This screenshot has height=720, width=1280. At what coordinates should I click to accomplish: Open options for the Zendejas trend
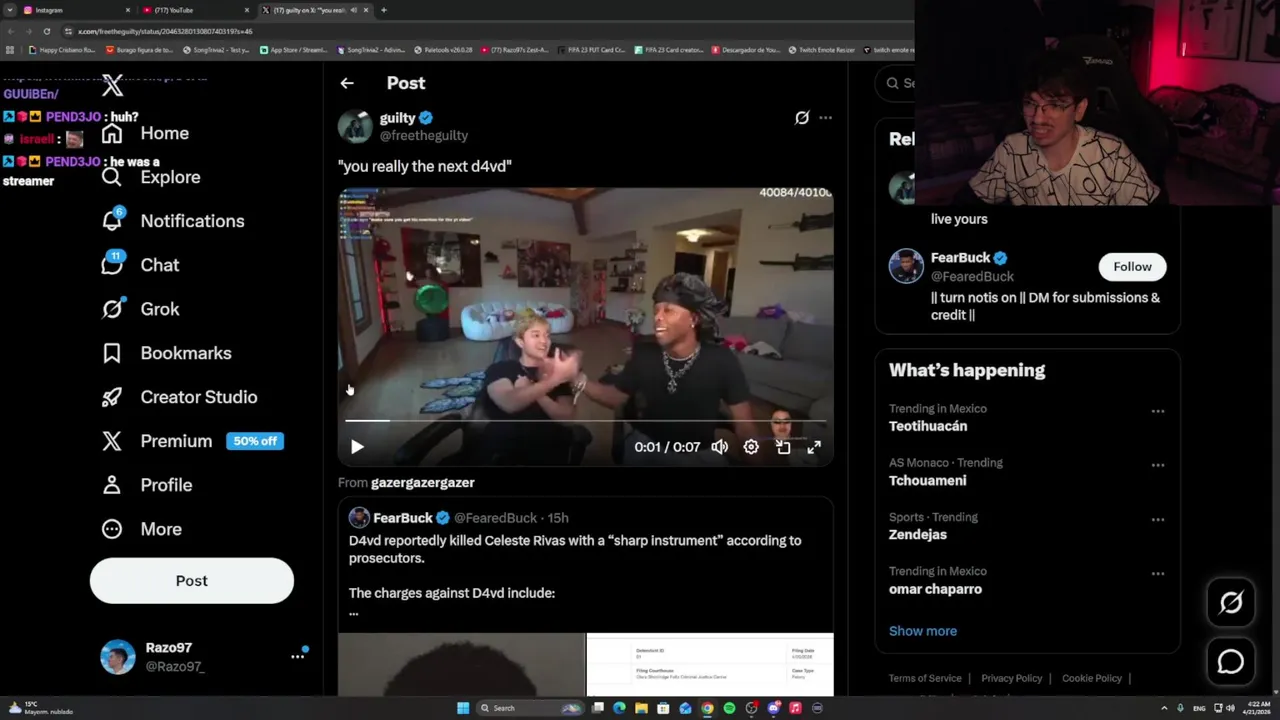[x=1158, y=519]
